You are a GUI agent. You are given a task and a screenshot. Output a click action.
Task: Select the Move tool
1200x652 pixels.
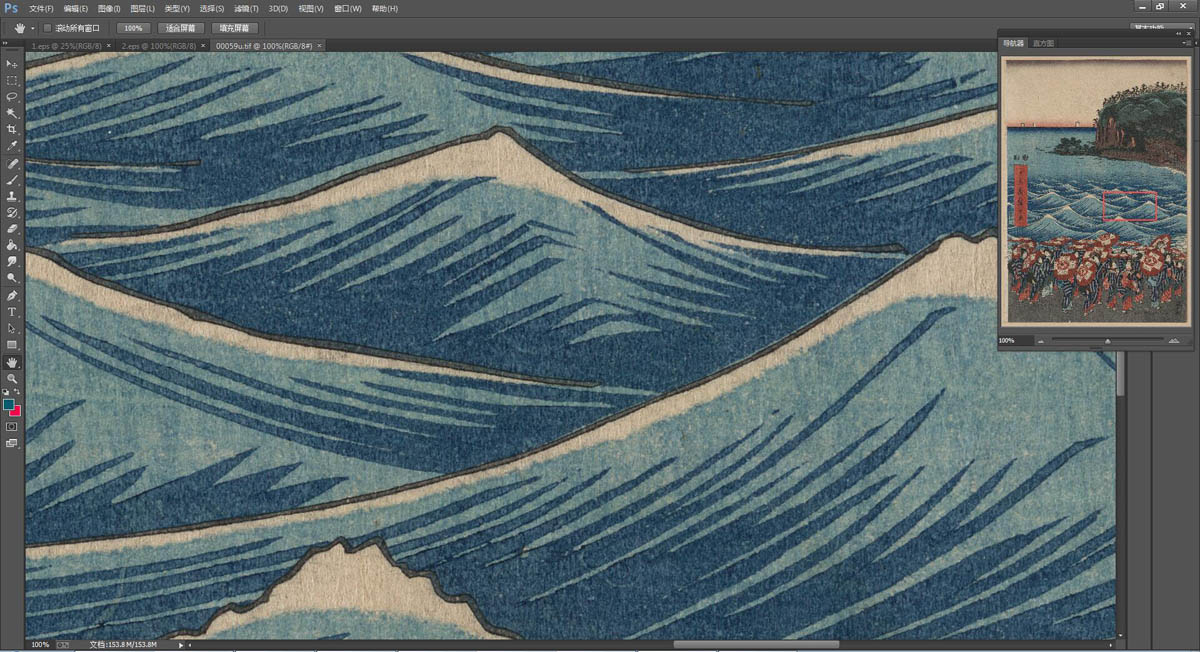(12, 63)
